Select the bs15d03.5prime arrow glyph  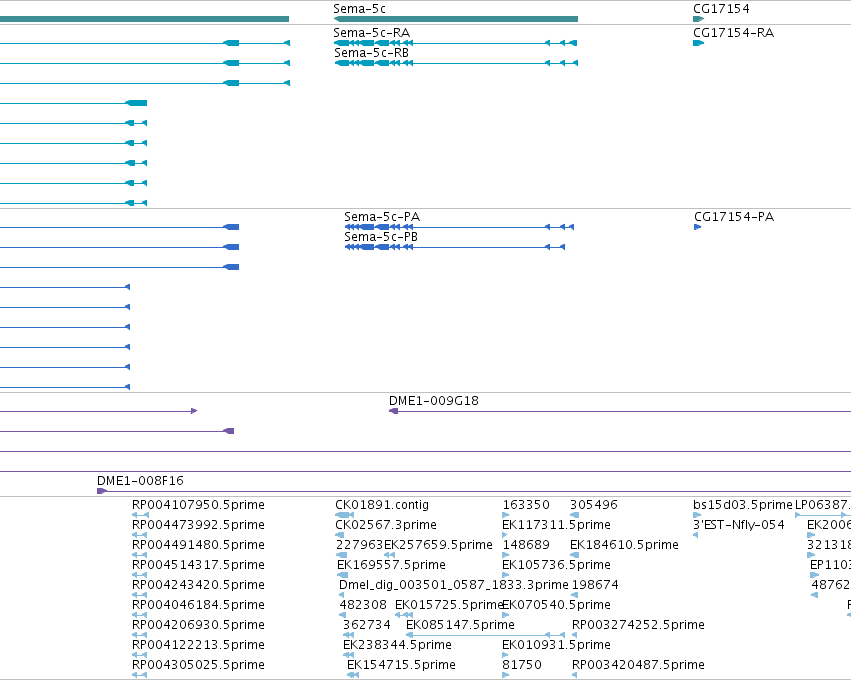697,515
